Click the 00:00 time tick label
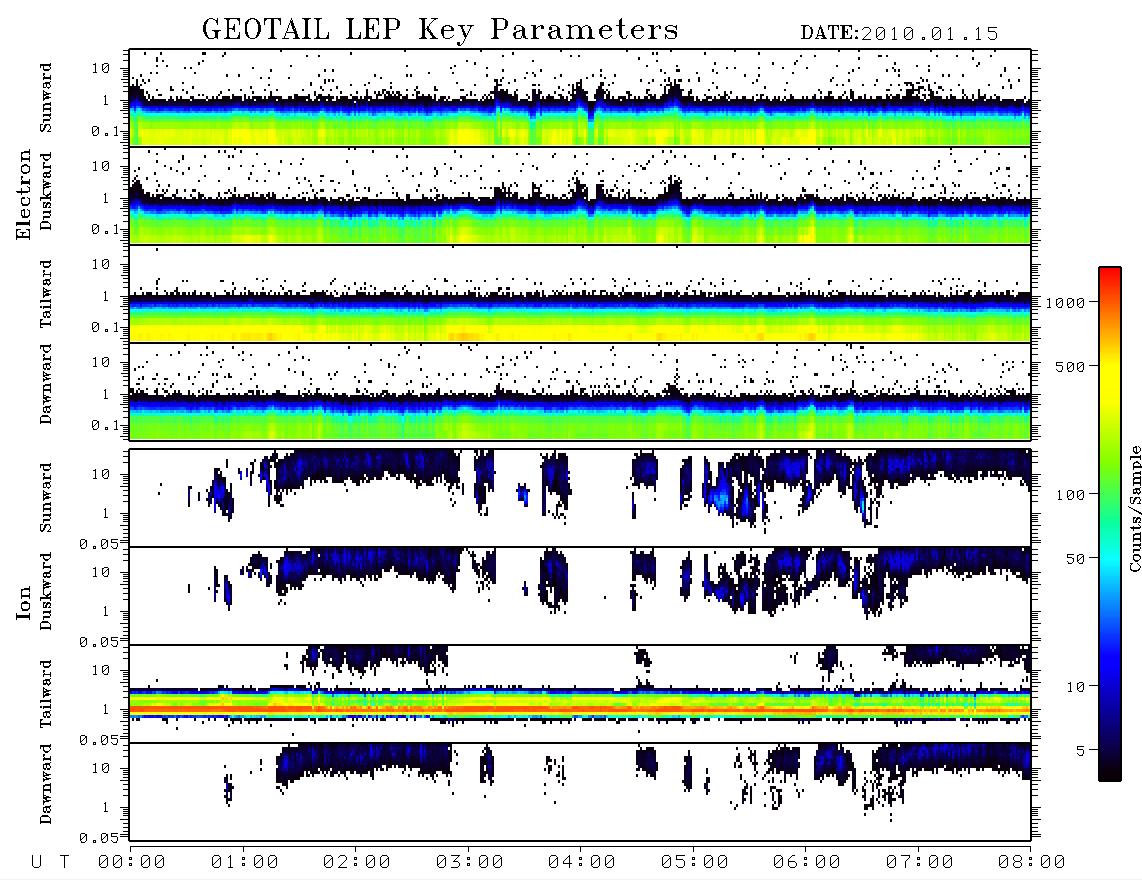 click(x=132, y=863)
